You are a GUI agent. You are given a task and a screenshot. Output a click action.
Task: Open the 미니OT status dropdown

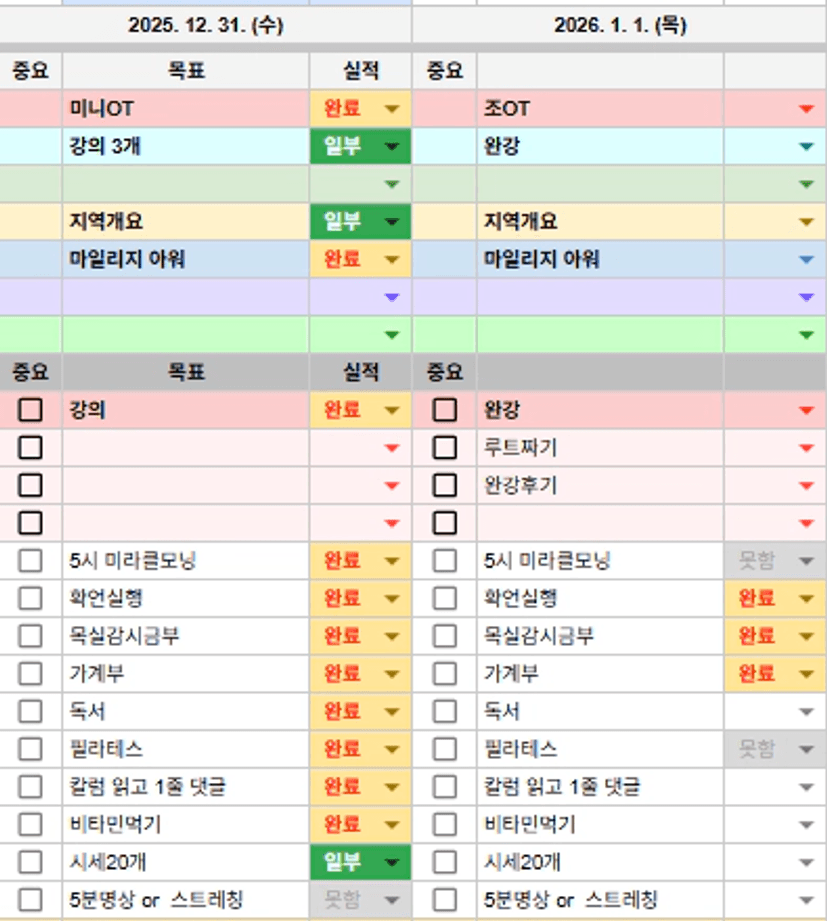[391, 109]
